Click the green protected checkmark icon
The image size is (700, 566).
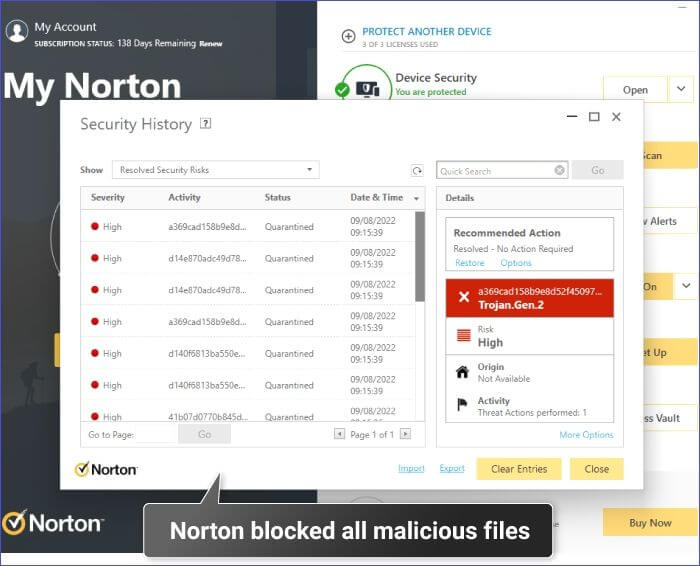click(342, 90)
